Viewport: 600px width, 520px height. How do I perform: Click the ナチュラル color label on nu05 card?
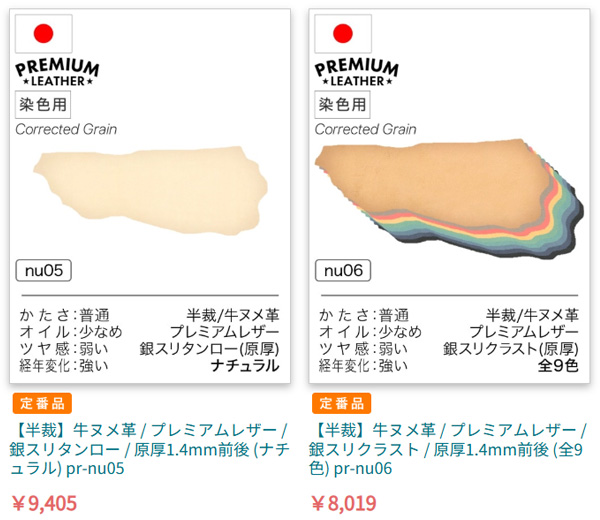245,365
